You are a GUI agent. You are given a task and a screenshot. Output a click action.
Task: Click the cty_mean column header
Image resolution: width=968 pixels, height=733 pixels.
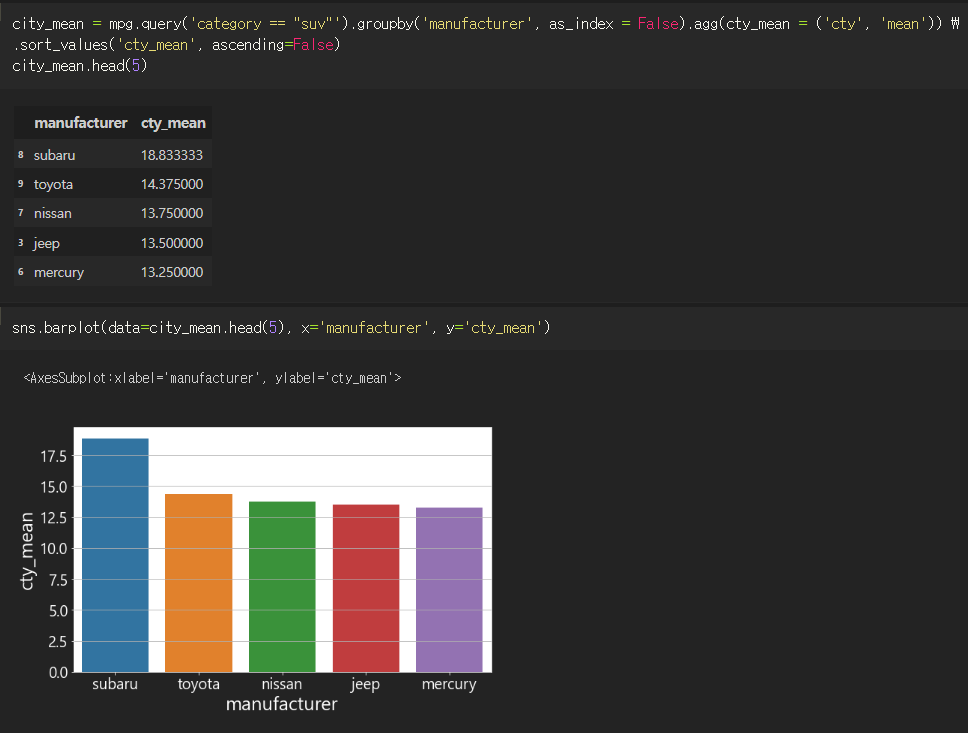pos(173,123)
